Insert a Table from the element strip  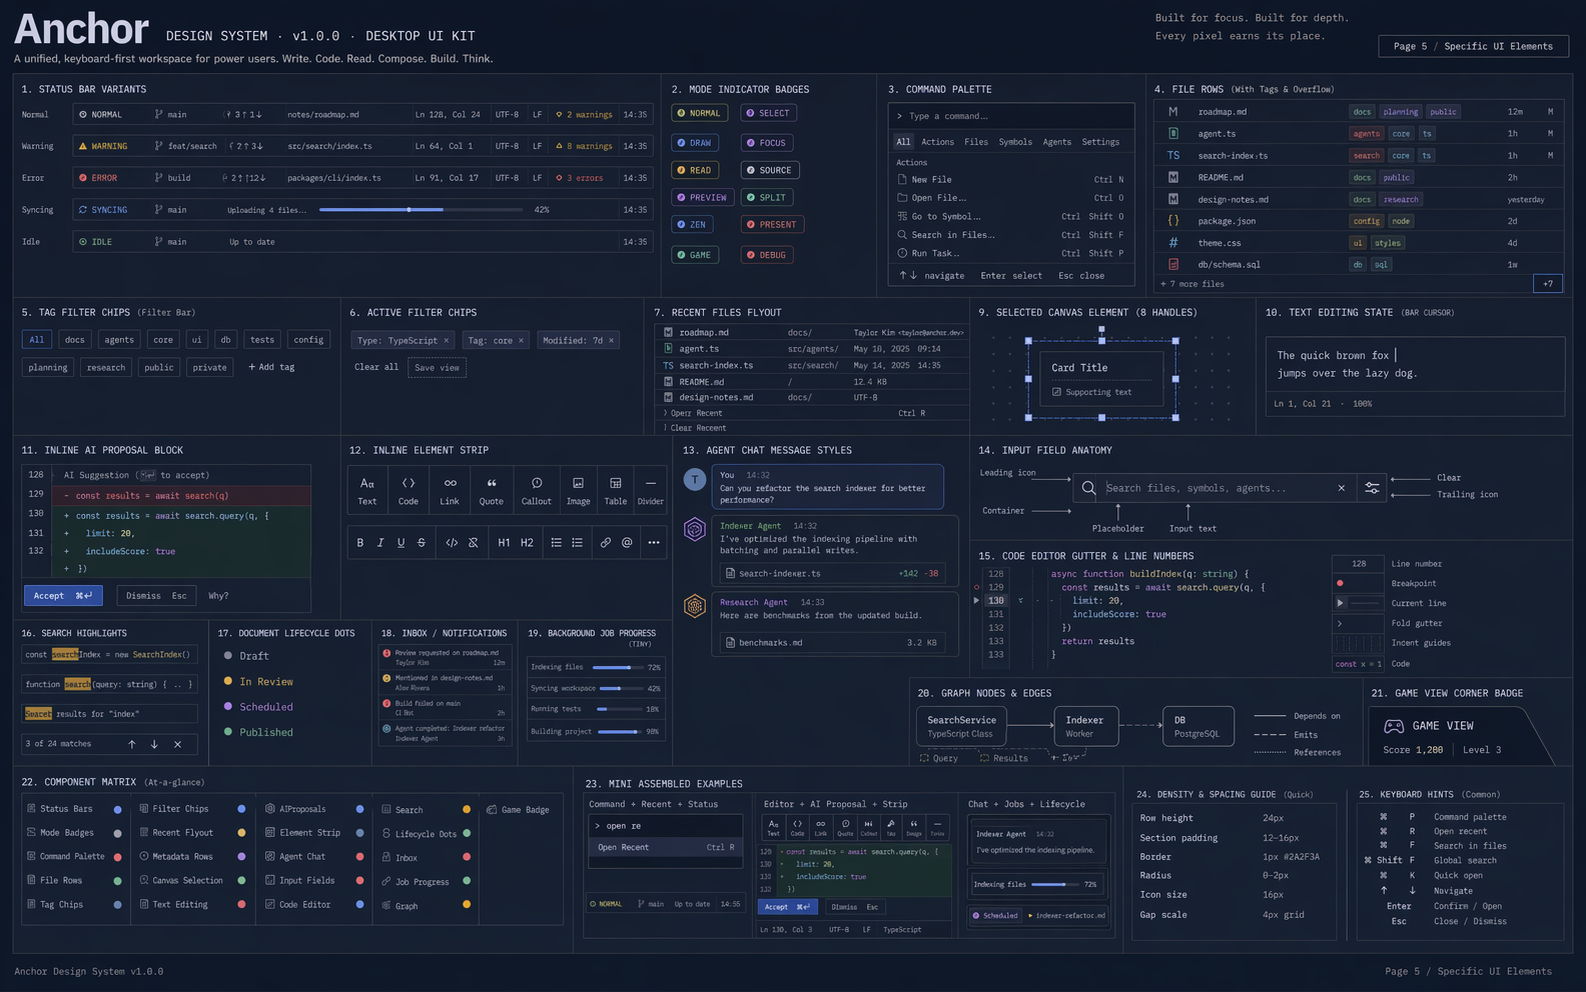(615, 490)
